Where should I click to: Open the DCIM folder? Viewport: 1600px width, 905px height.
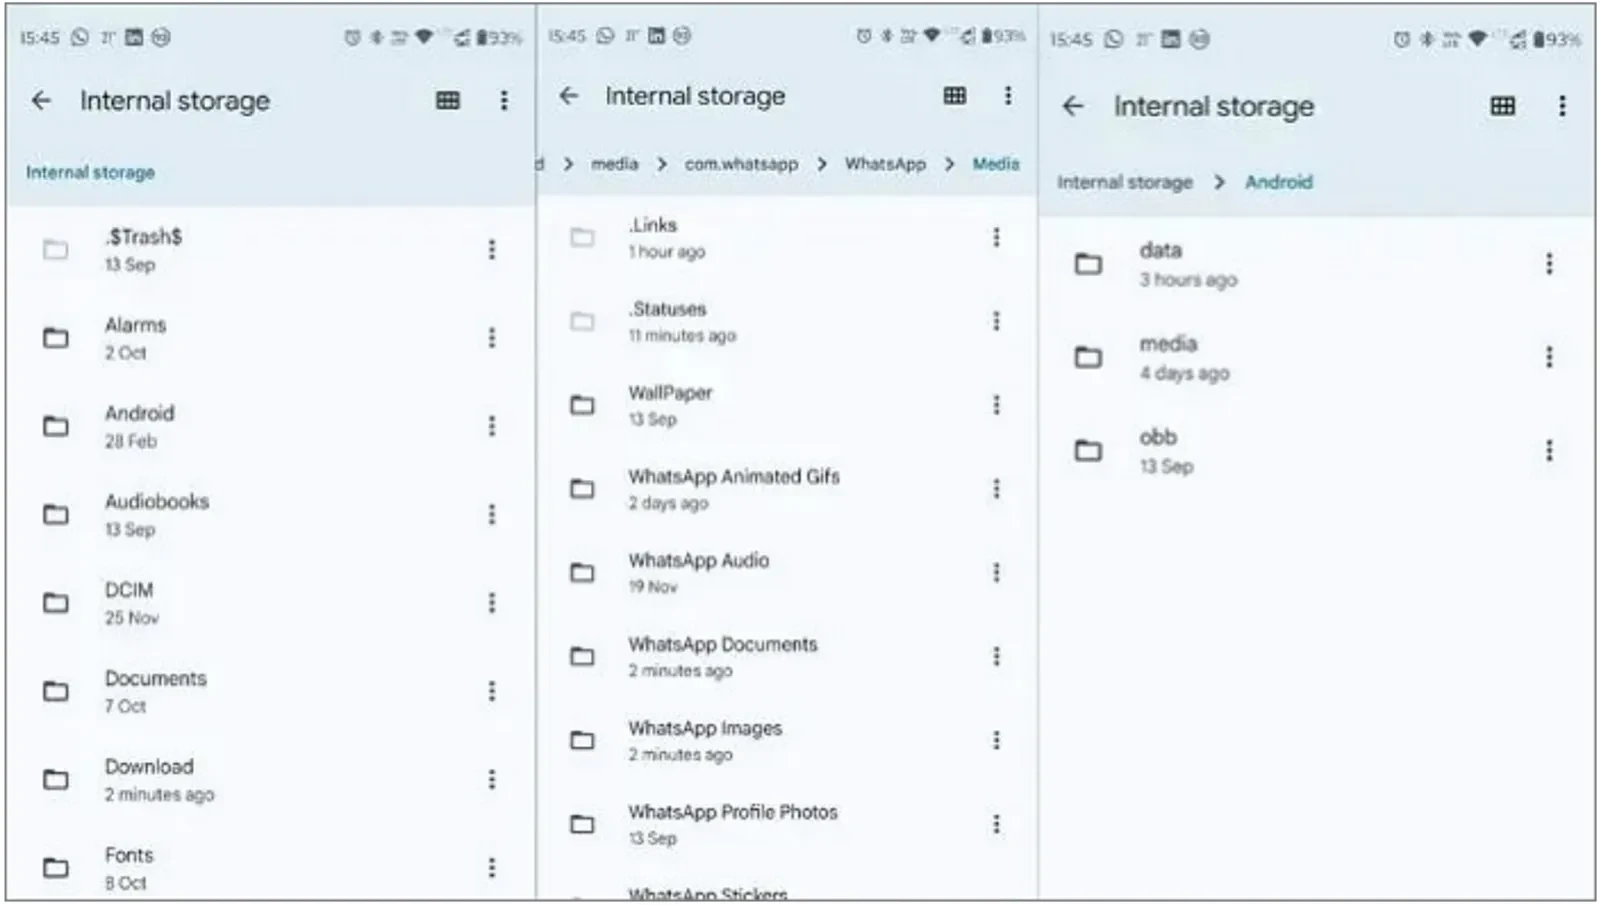click(x=129, y=602)
